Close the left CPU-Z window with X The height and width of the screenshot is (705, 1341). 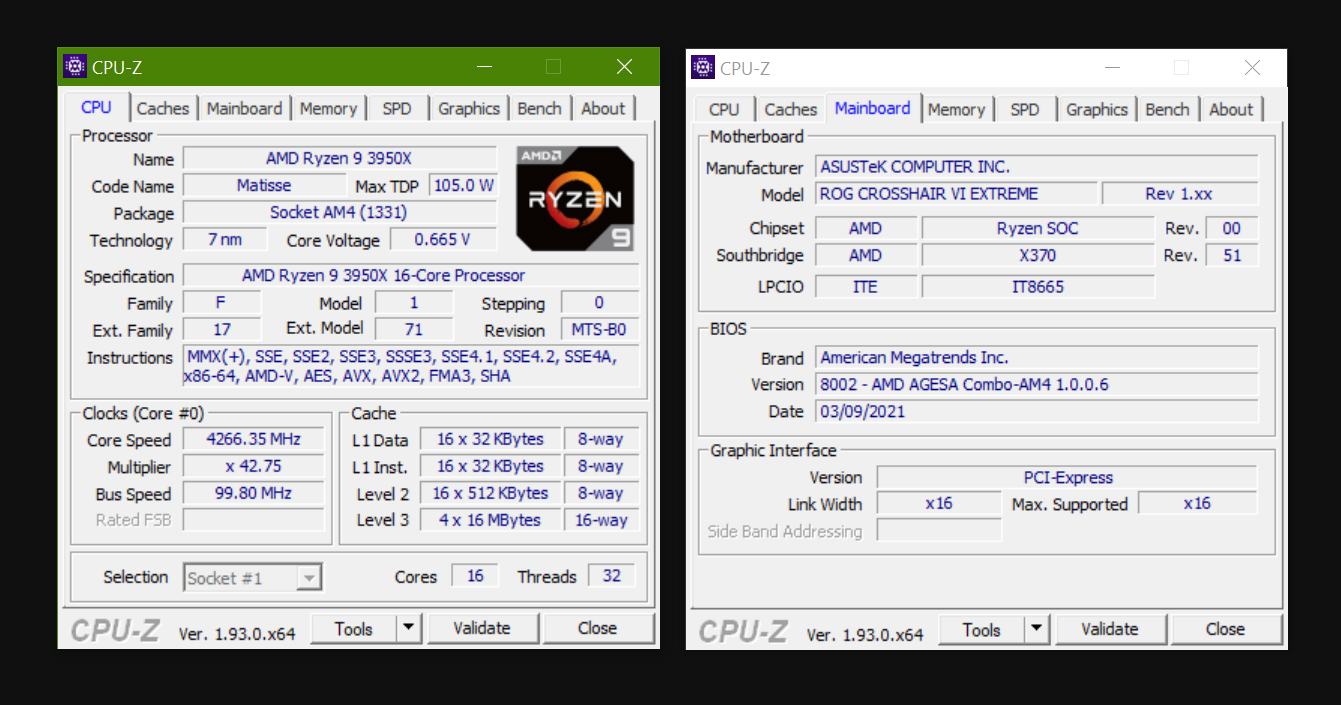(625, 67)
